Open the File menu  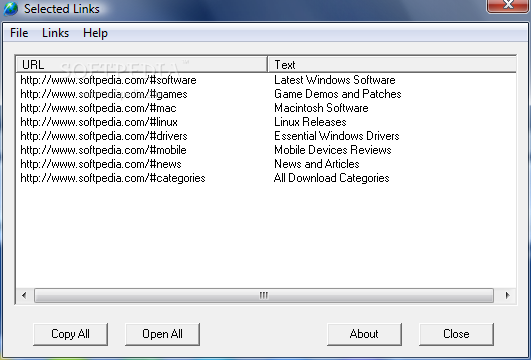19,33
